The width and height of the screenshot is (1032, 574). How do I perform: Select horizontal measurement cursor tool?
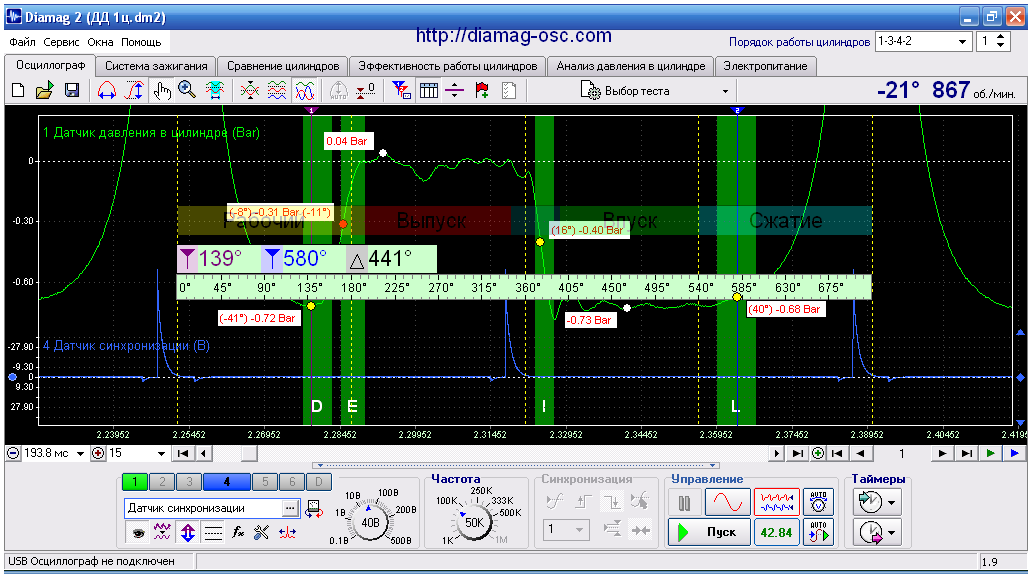coord(107,90)
